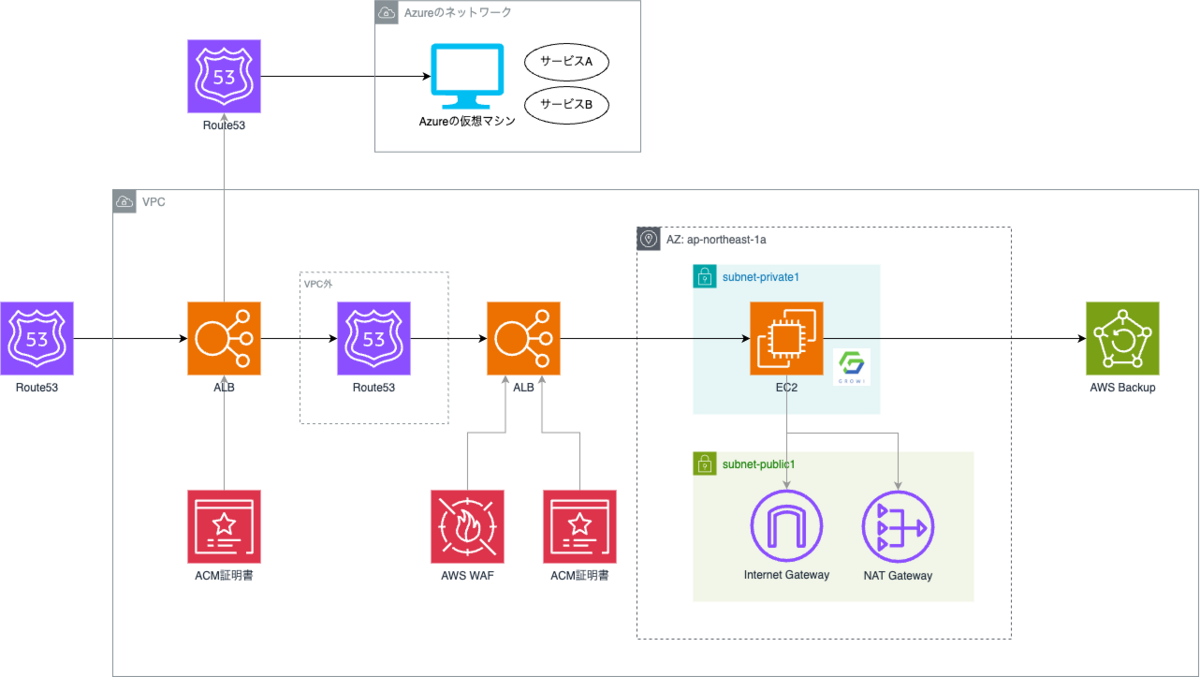Select the green lock icon of subnet-public1
The image size is (1200, 677).
click(x=704, y=463)
